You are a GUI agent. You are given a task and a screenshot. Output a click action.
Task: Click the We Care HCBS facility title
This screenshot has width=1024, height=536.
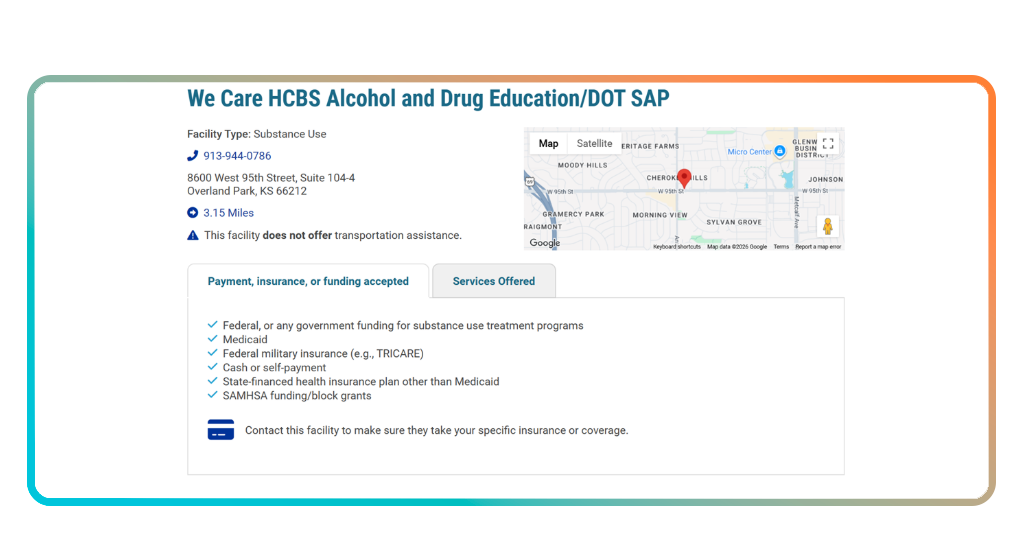428,99
